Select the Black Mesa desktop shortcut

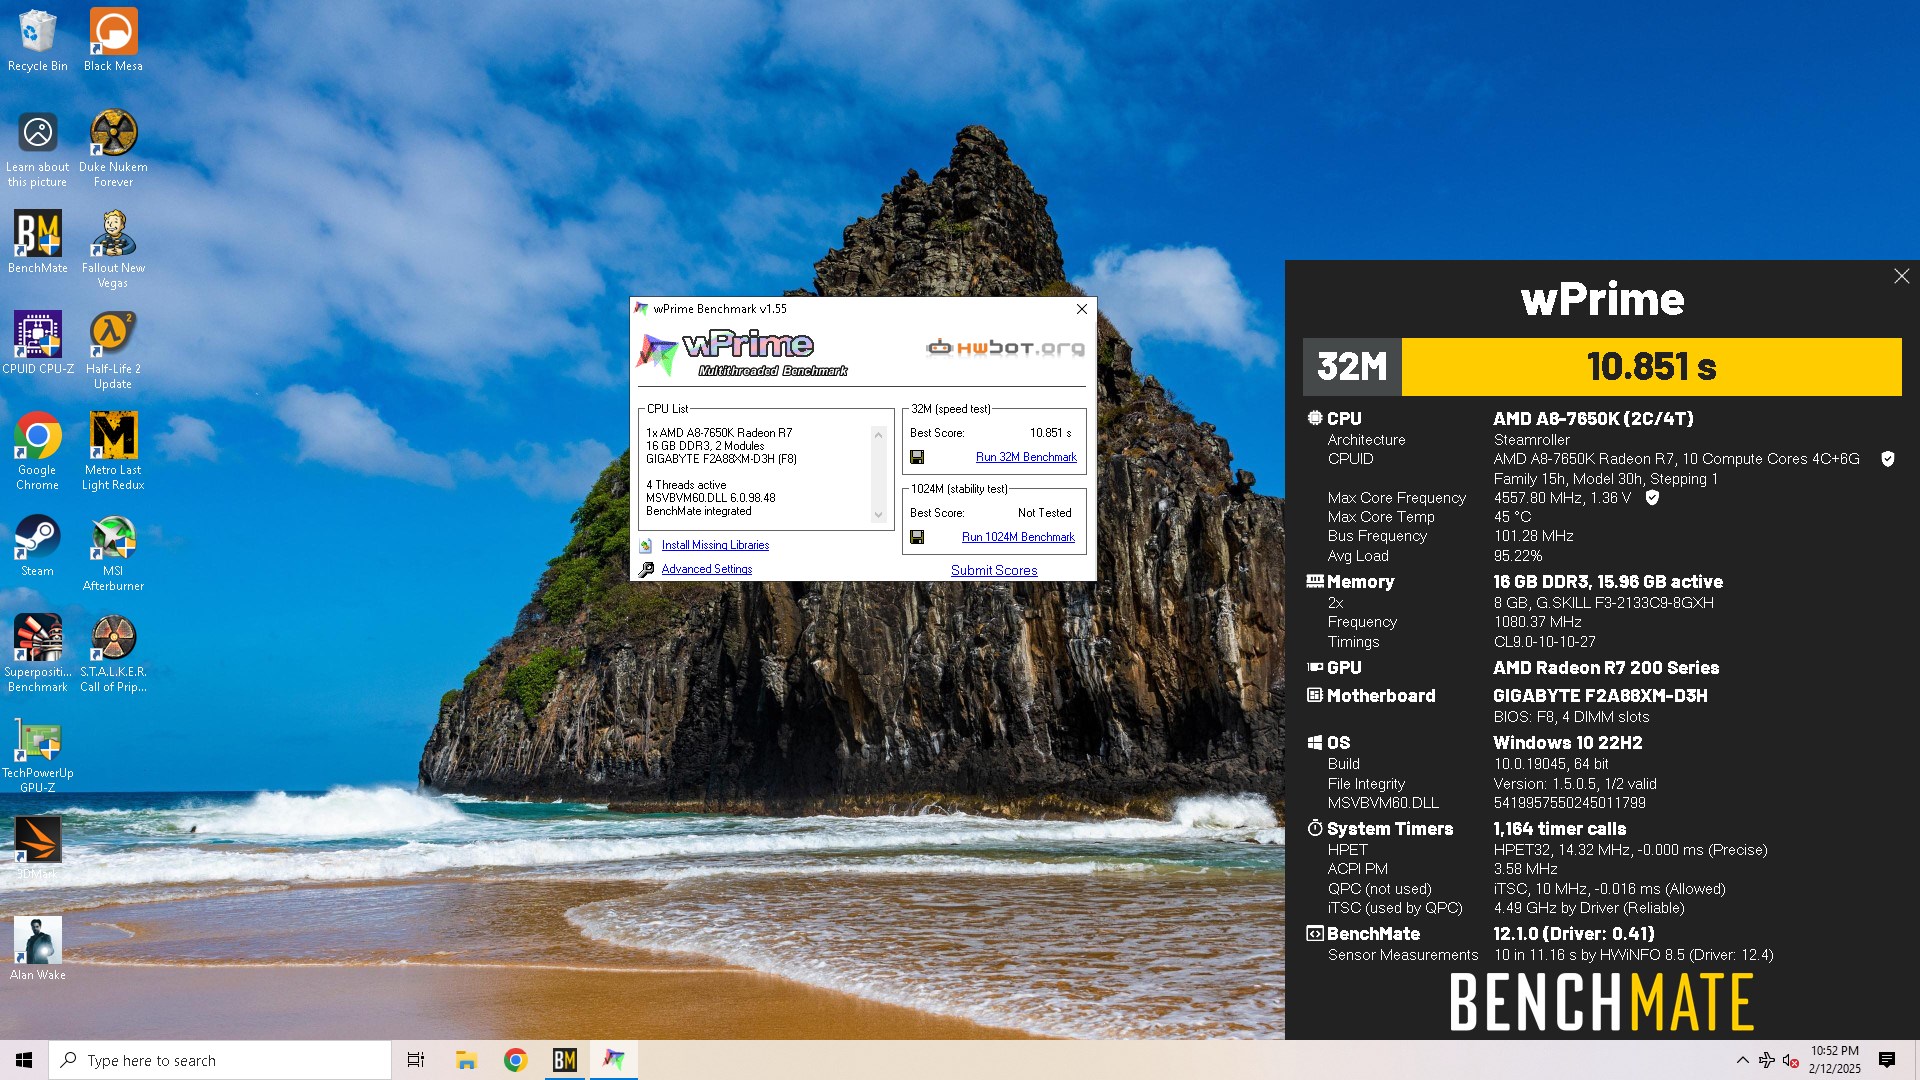[113, 40]
